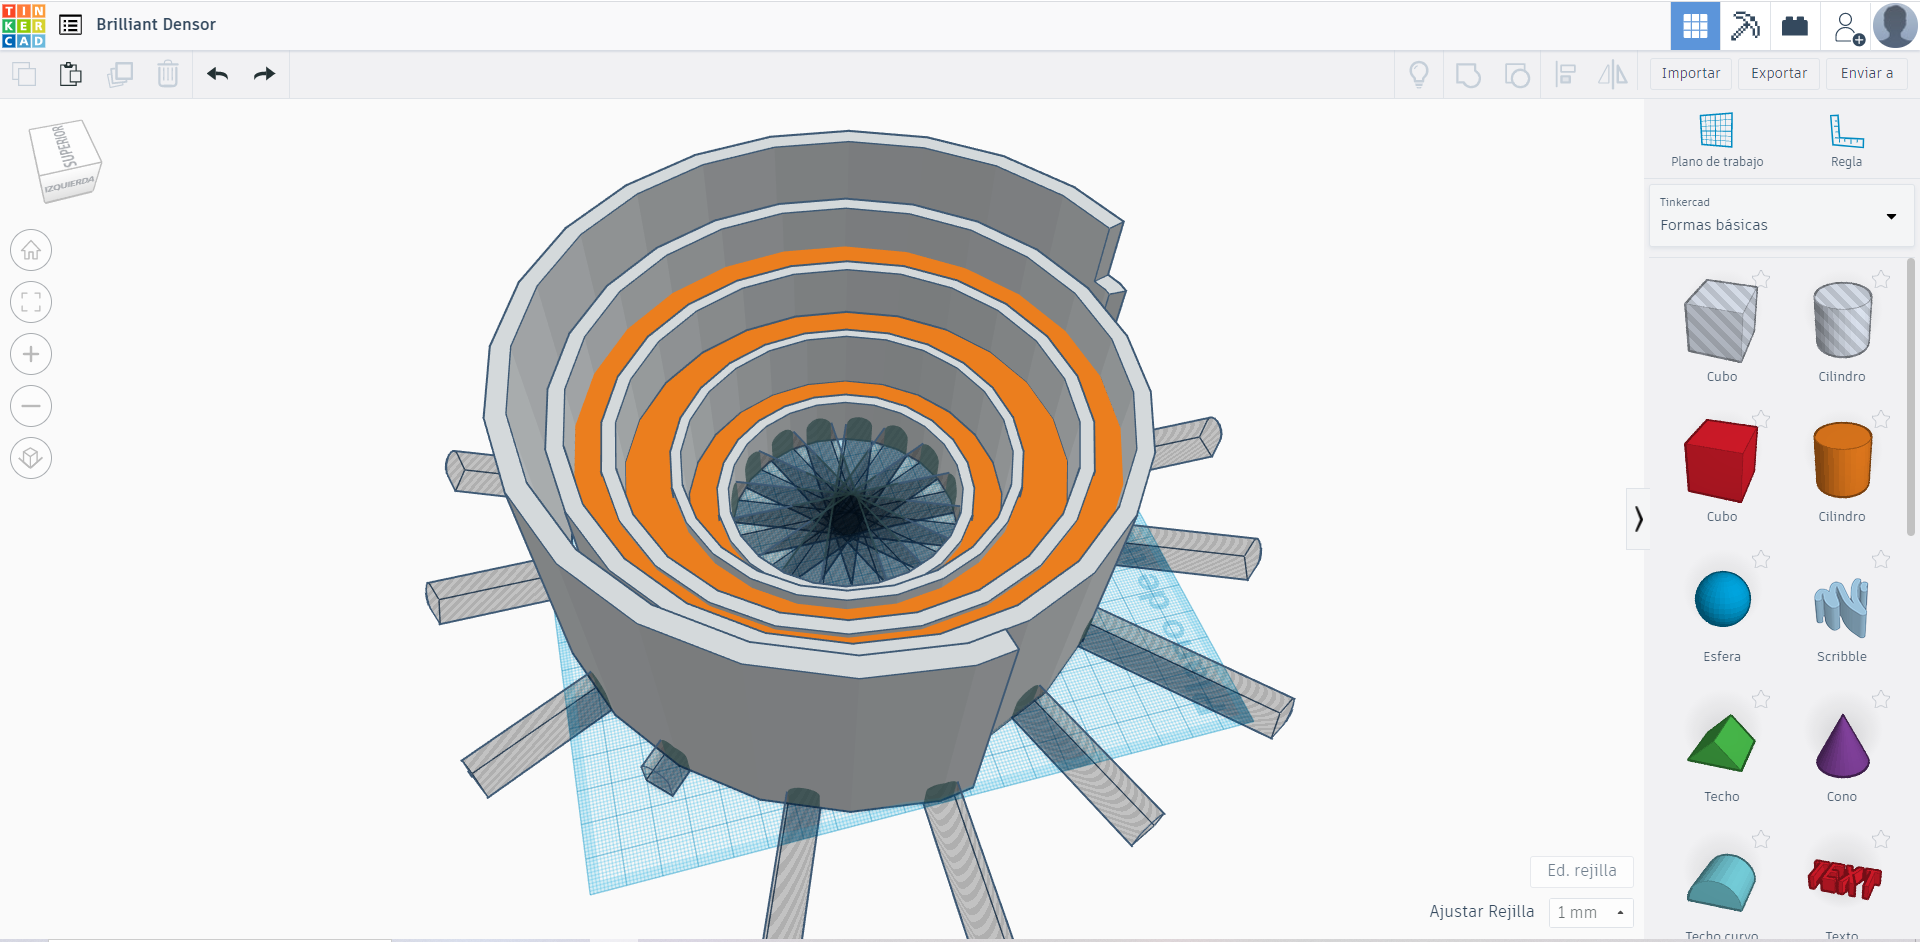Viewport: 1920px width, 942px height.
Task: Click the Enviar a button
Action: (x=1867, y=73)
